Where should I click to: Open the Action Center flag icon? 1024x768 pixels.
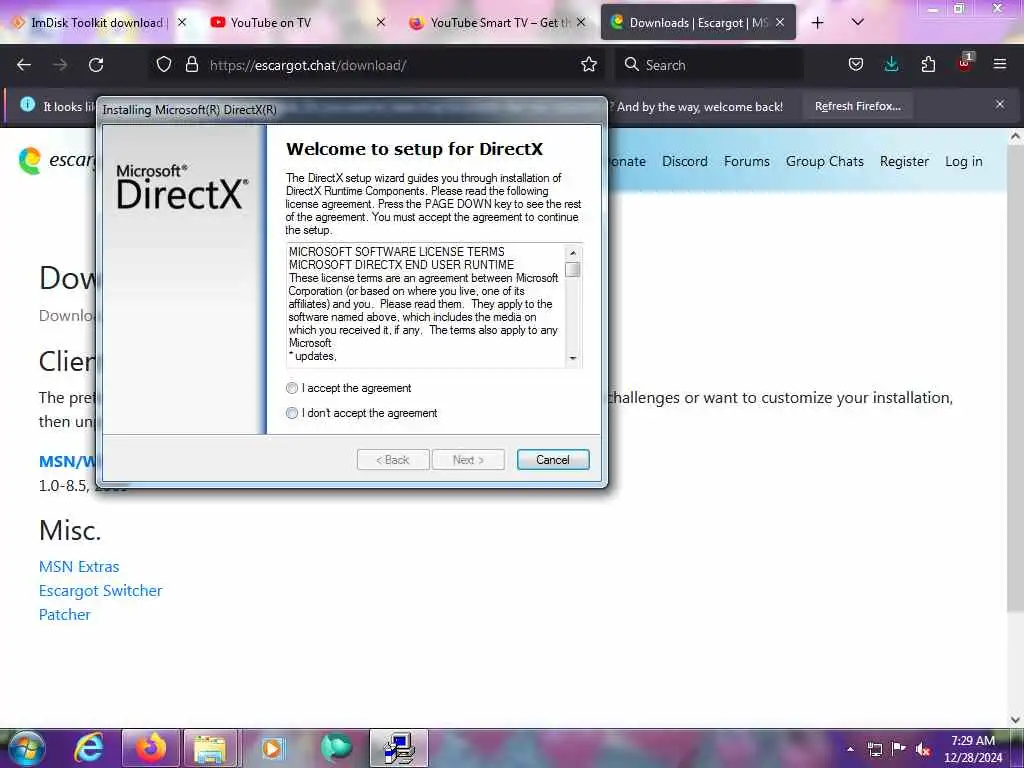click(899, 749)
